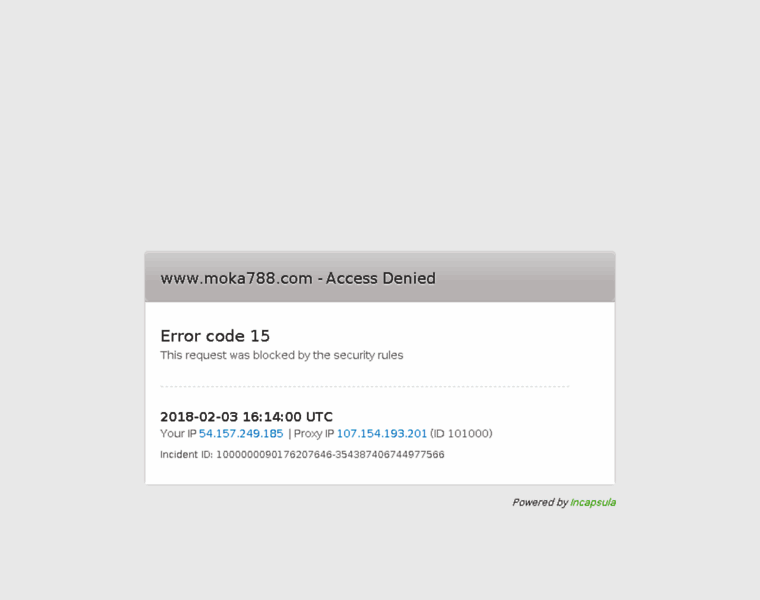Click the Your IP label
Image resolution: width=760 pixels, height=600 pixels.
178,433
